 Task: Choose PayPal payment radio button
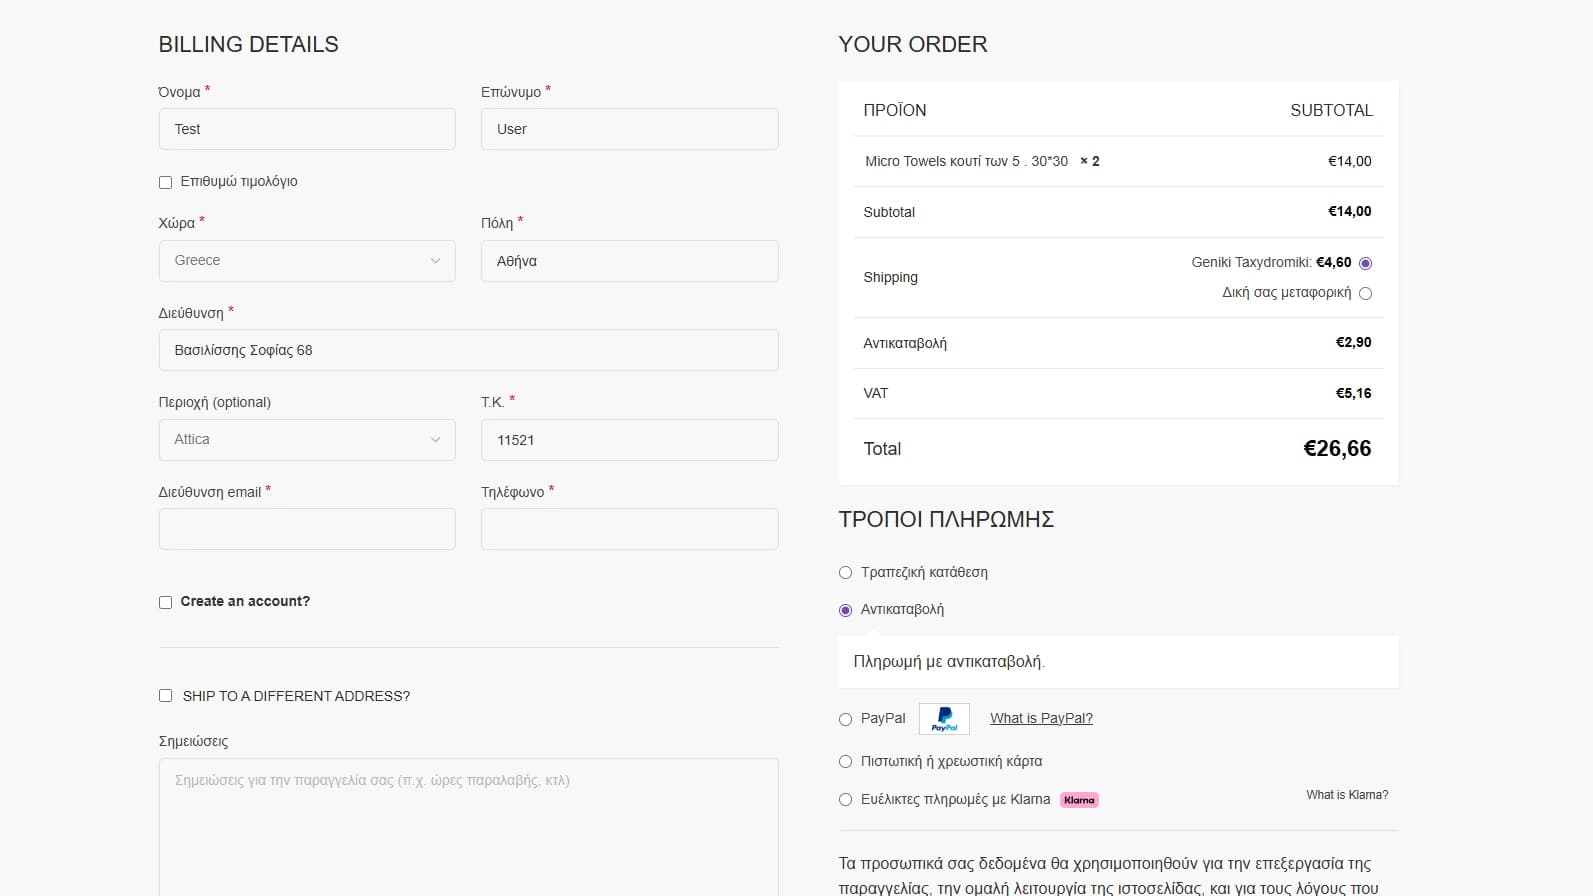(x=845, y=719)
